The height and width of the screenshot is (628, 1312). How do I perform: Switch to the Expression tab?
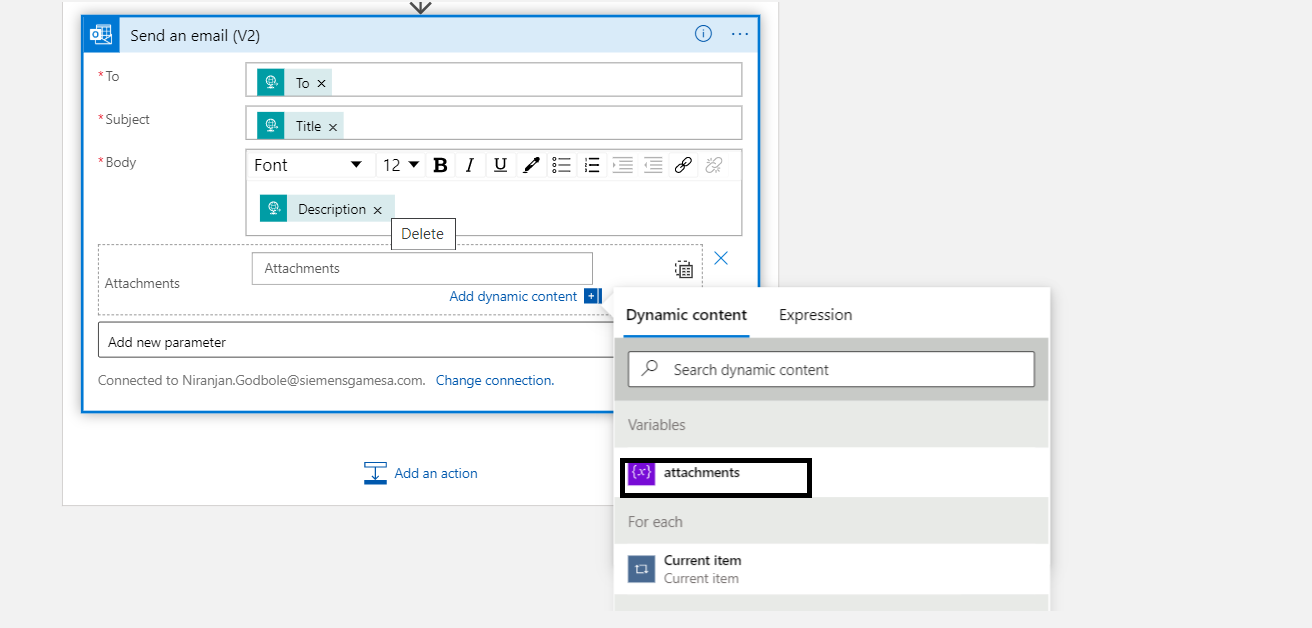[815, 314]
